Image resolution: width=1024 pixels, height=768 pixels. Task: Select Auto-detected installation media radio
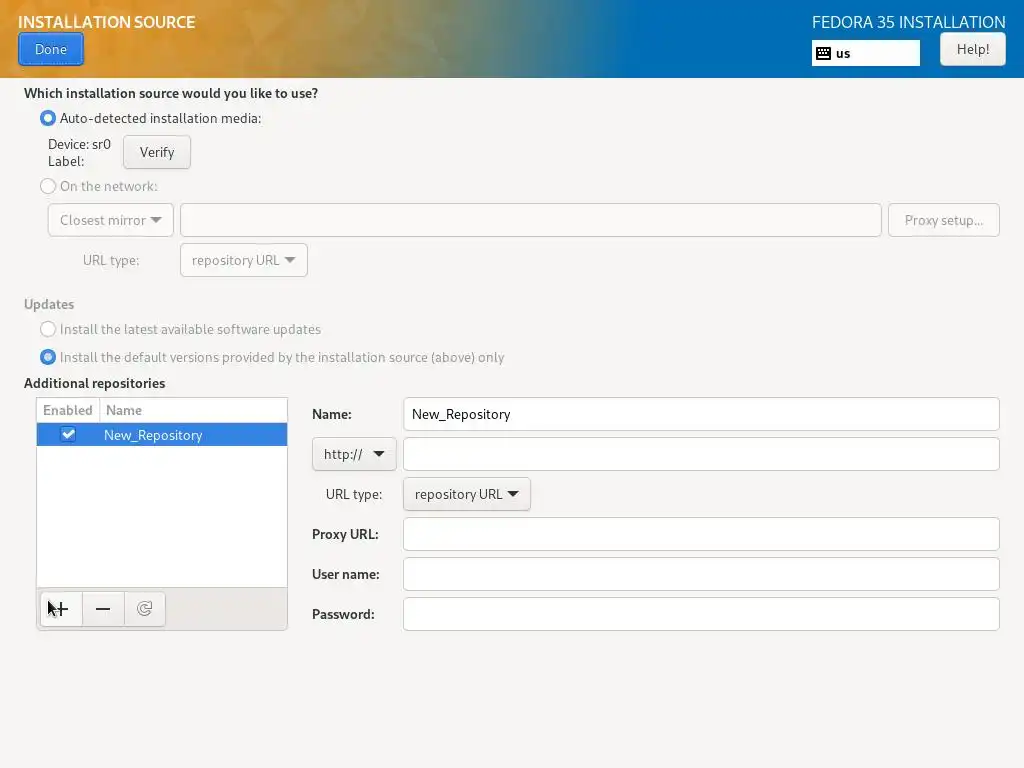click(48, 118)
